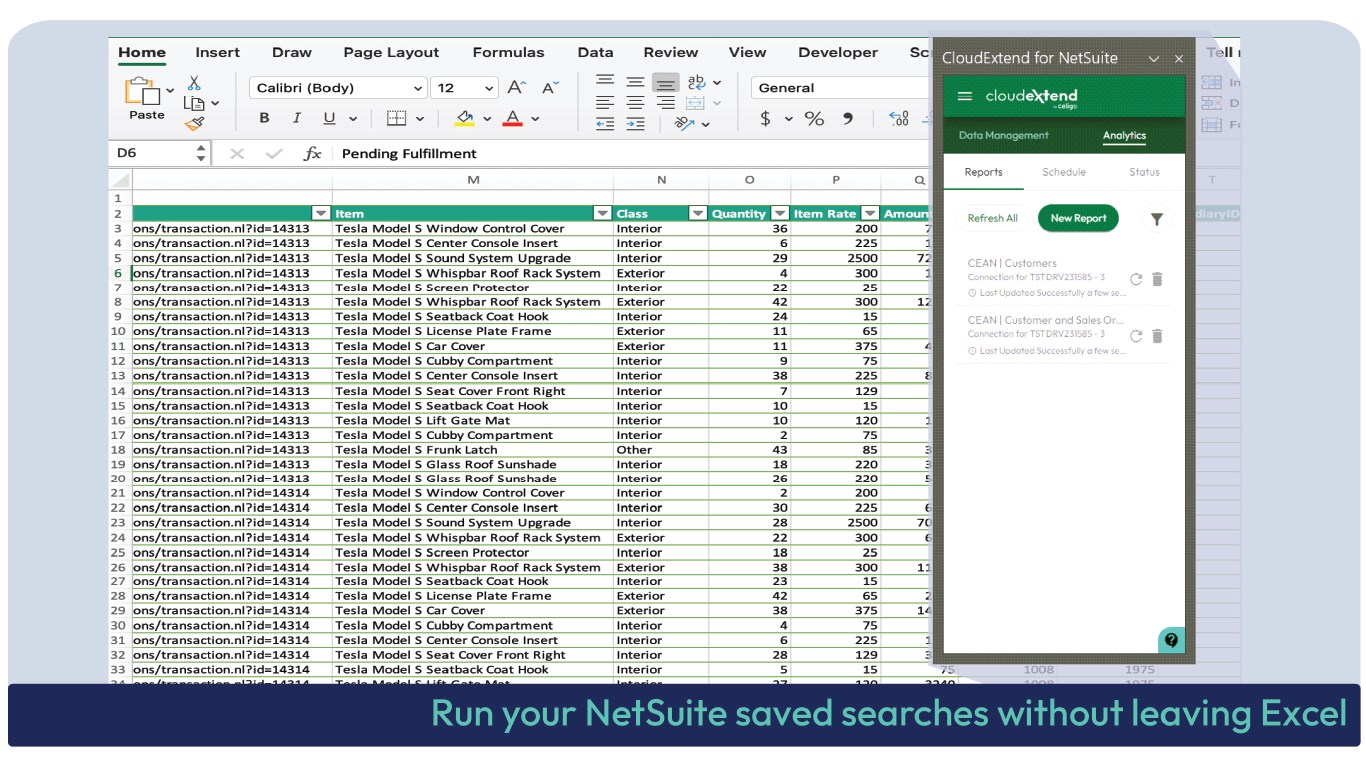Expand the Borders options arrow

coord(419,118)
